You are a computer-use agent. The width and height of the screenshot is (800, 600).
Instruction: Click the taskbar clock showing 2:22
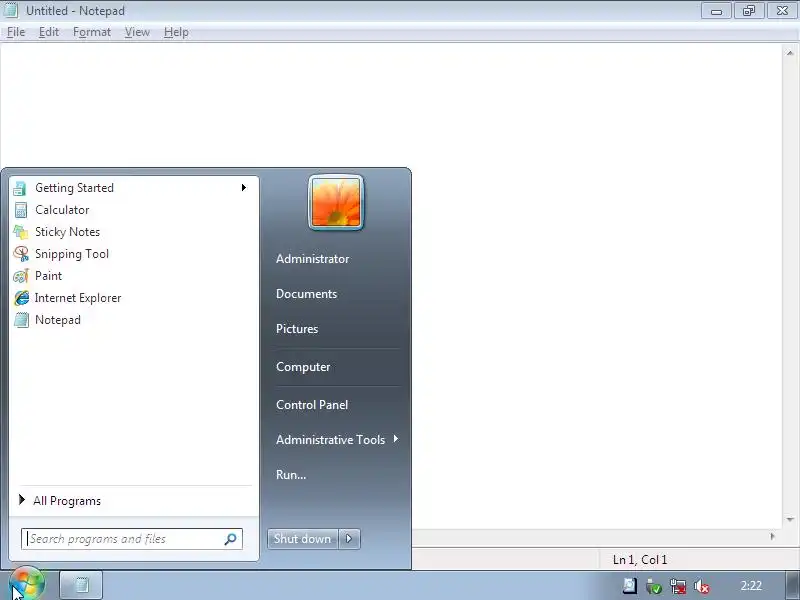tap(751, 586)
